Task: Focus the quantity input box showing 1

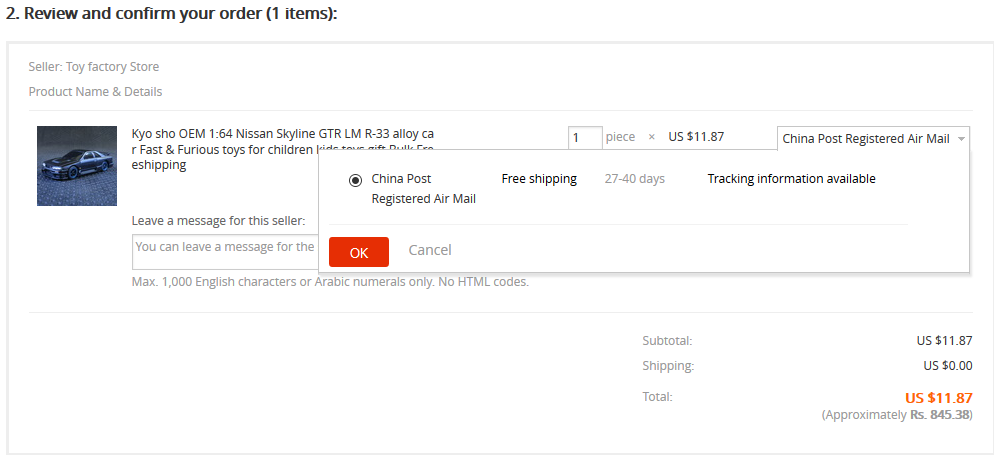Action: point(584,138)
